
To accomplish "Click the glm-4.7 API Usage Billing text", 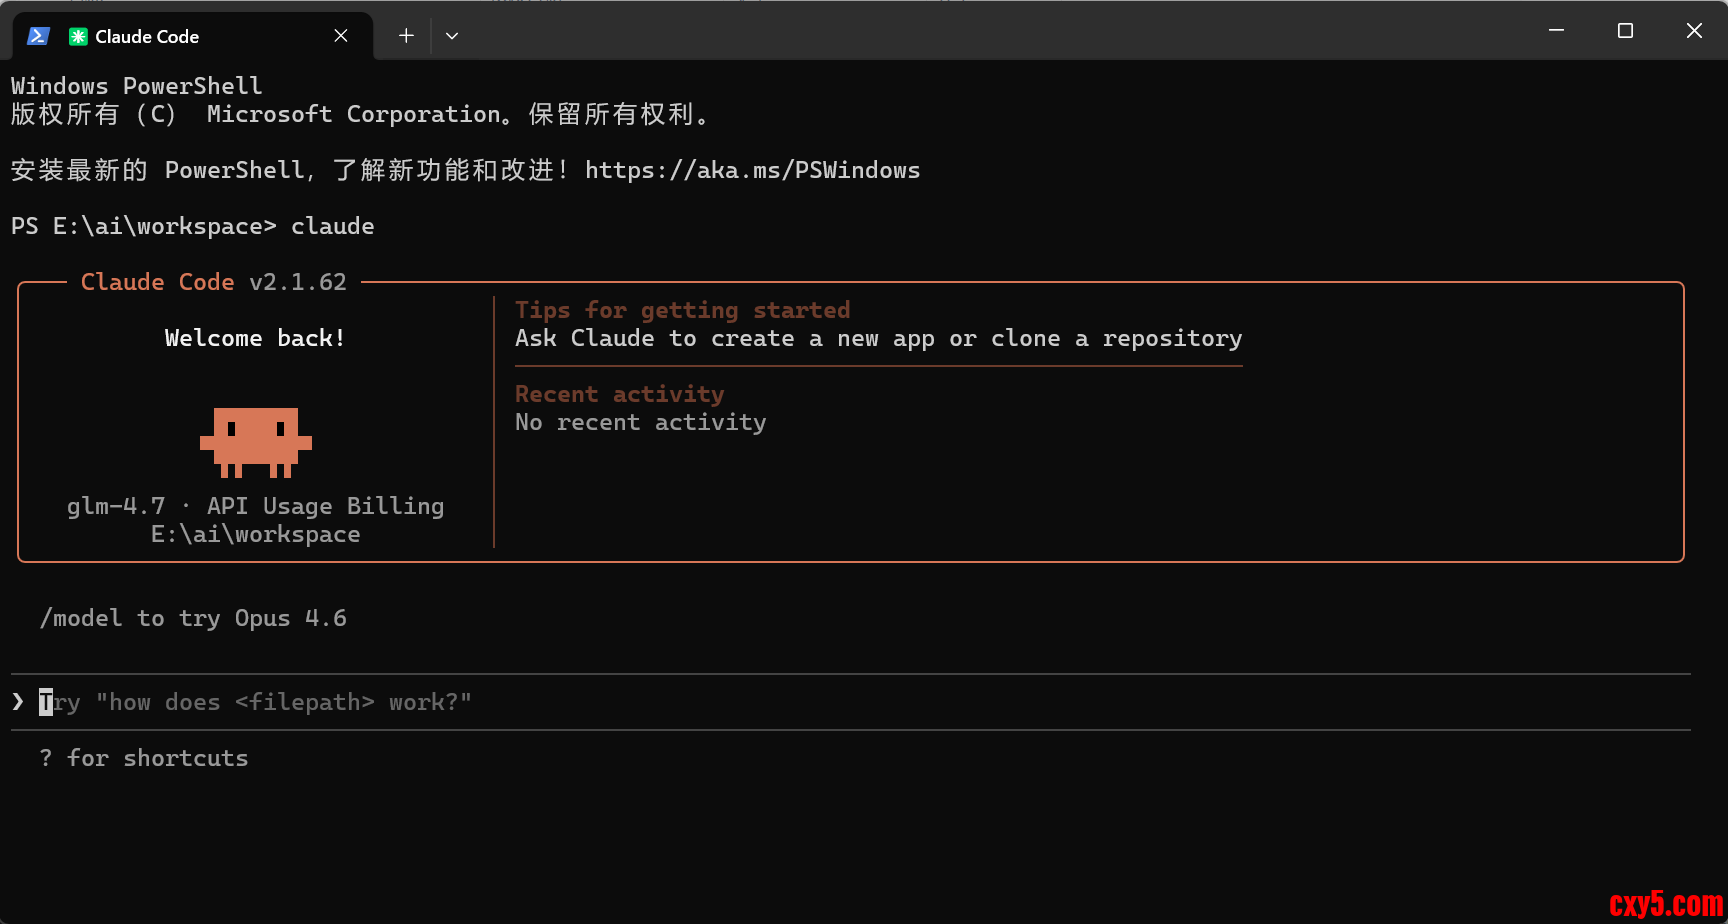I will 255,506.
